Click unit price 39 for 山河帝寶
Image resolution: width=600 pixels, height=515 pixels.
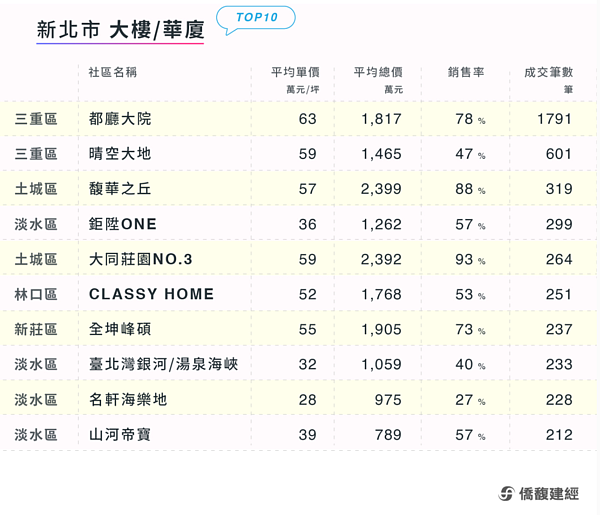click(x=308, y=435)
